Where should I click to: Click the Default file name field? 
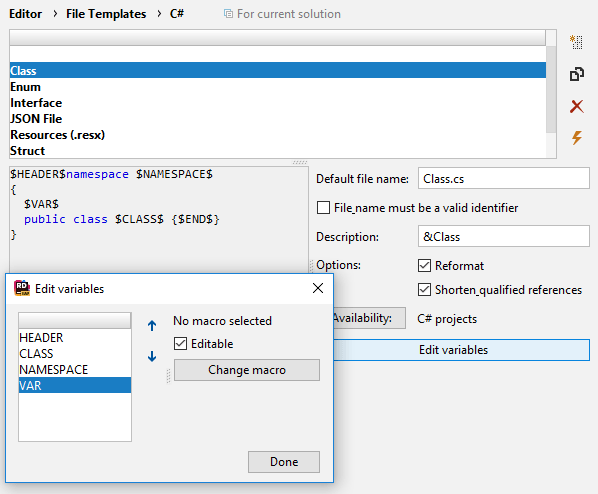coord(503,178)
